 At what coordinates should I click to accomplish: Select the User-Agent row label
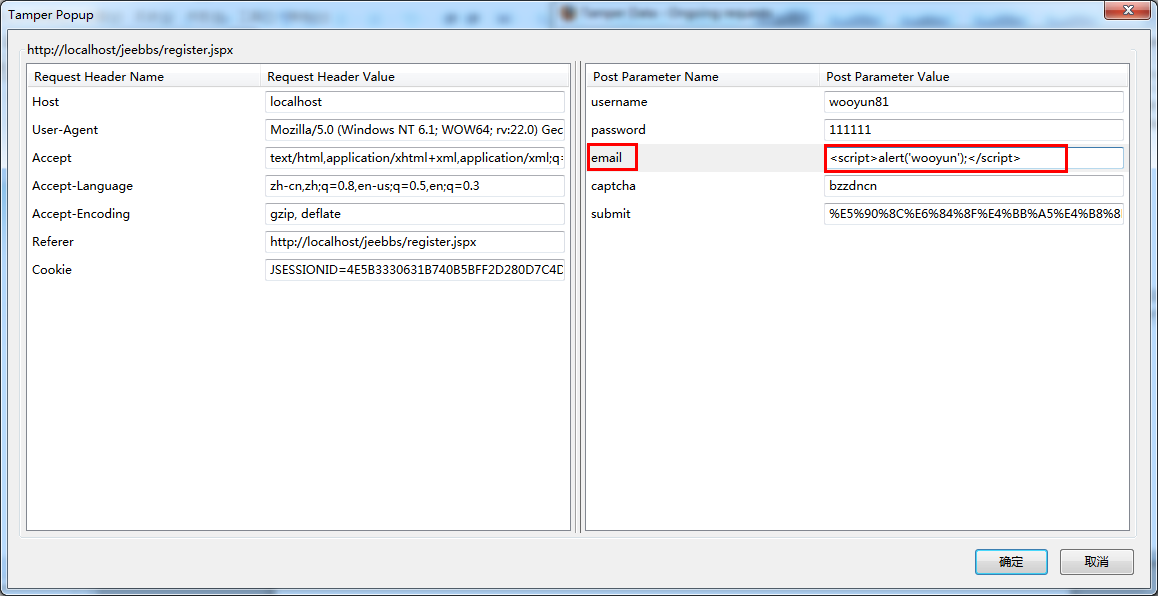[x=65, y=130]
